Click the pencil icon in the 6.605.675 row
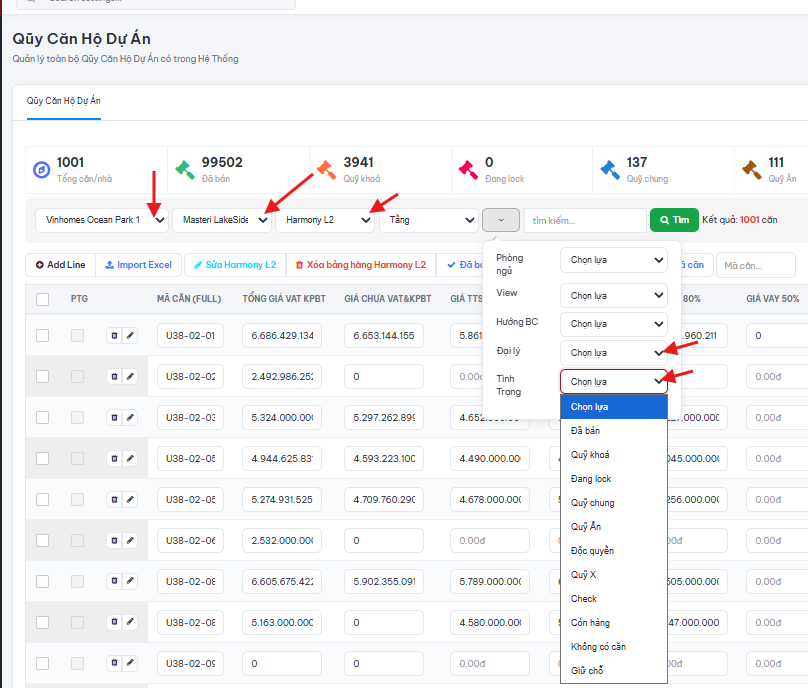This screenshot has width=808, height=688. (130, 581)
